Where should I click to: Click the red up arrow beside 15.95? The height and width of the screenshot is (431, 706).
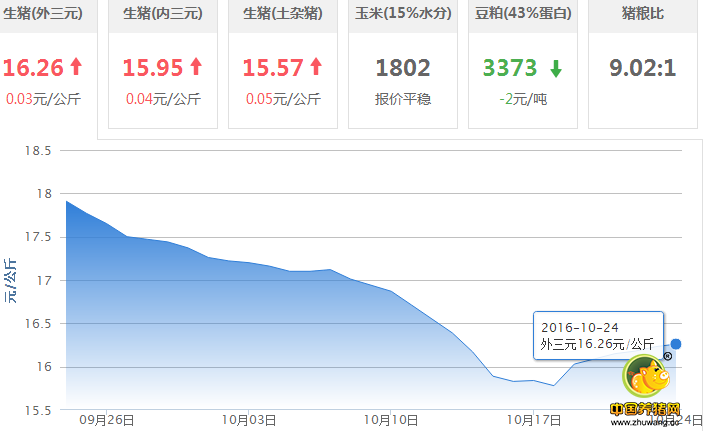click(x=196, y=68)
